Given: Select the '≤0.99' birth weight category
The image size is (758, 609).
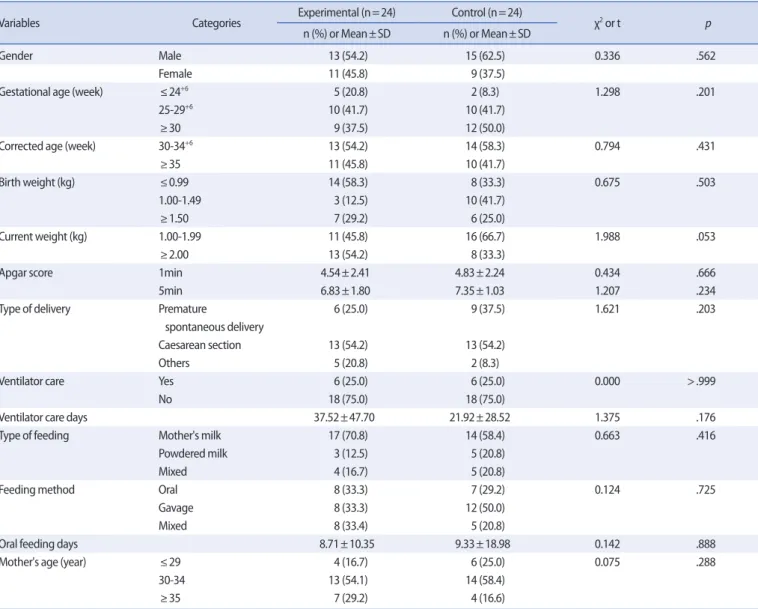Looking at the screenshot, I should point(175,182).
